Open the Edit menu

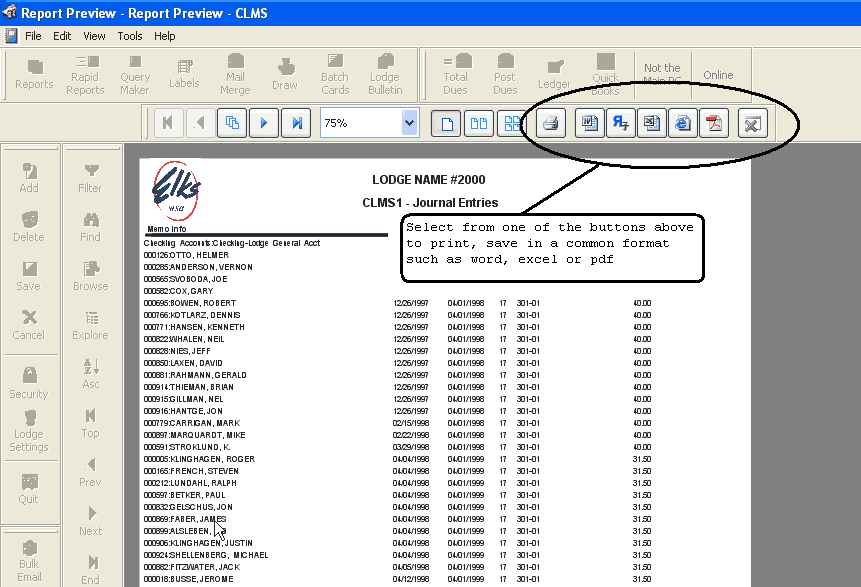click(62, 36)
